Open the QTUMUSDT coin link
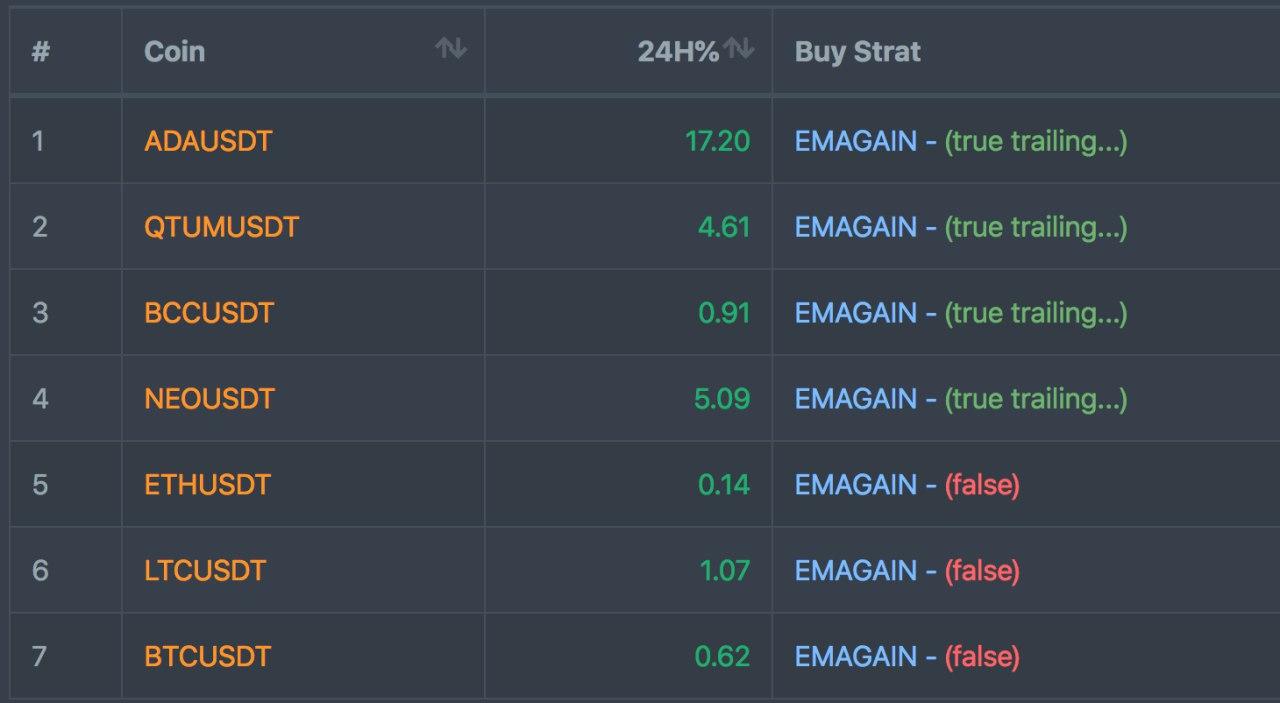Screen dimensions: 1280x703 (x=221, y=227)
